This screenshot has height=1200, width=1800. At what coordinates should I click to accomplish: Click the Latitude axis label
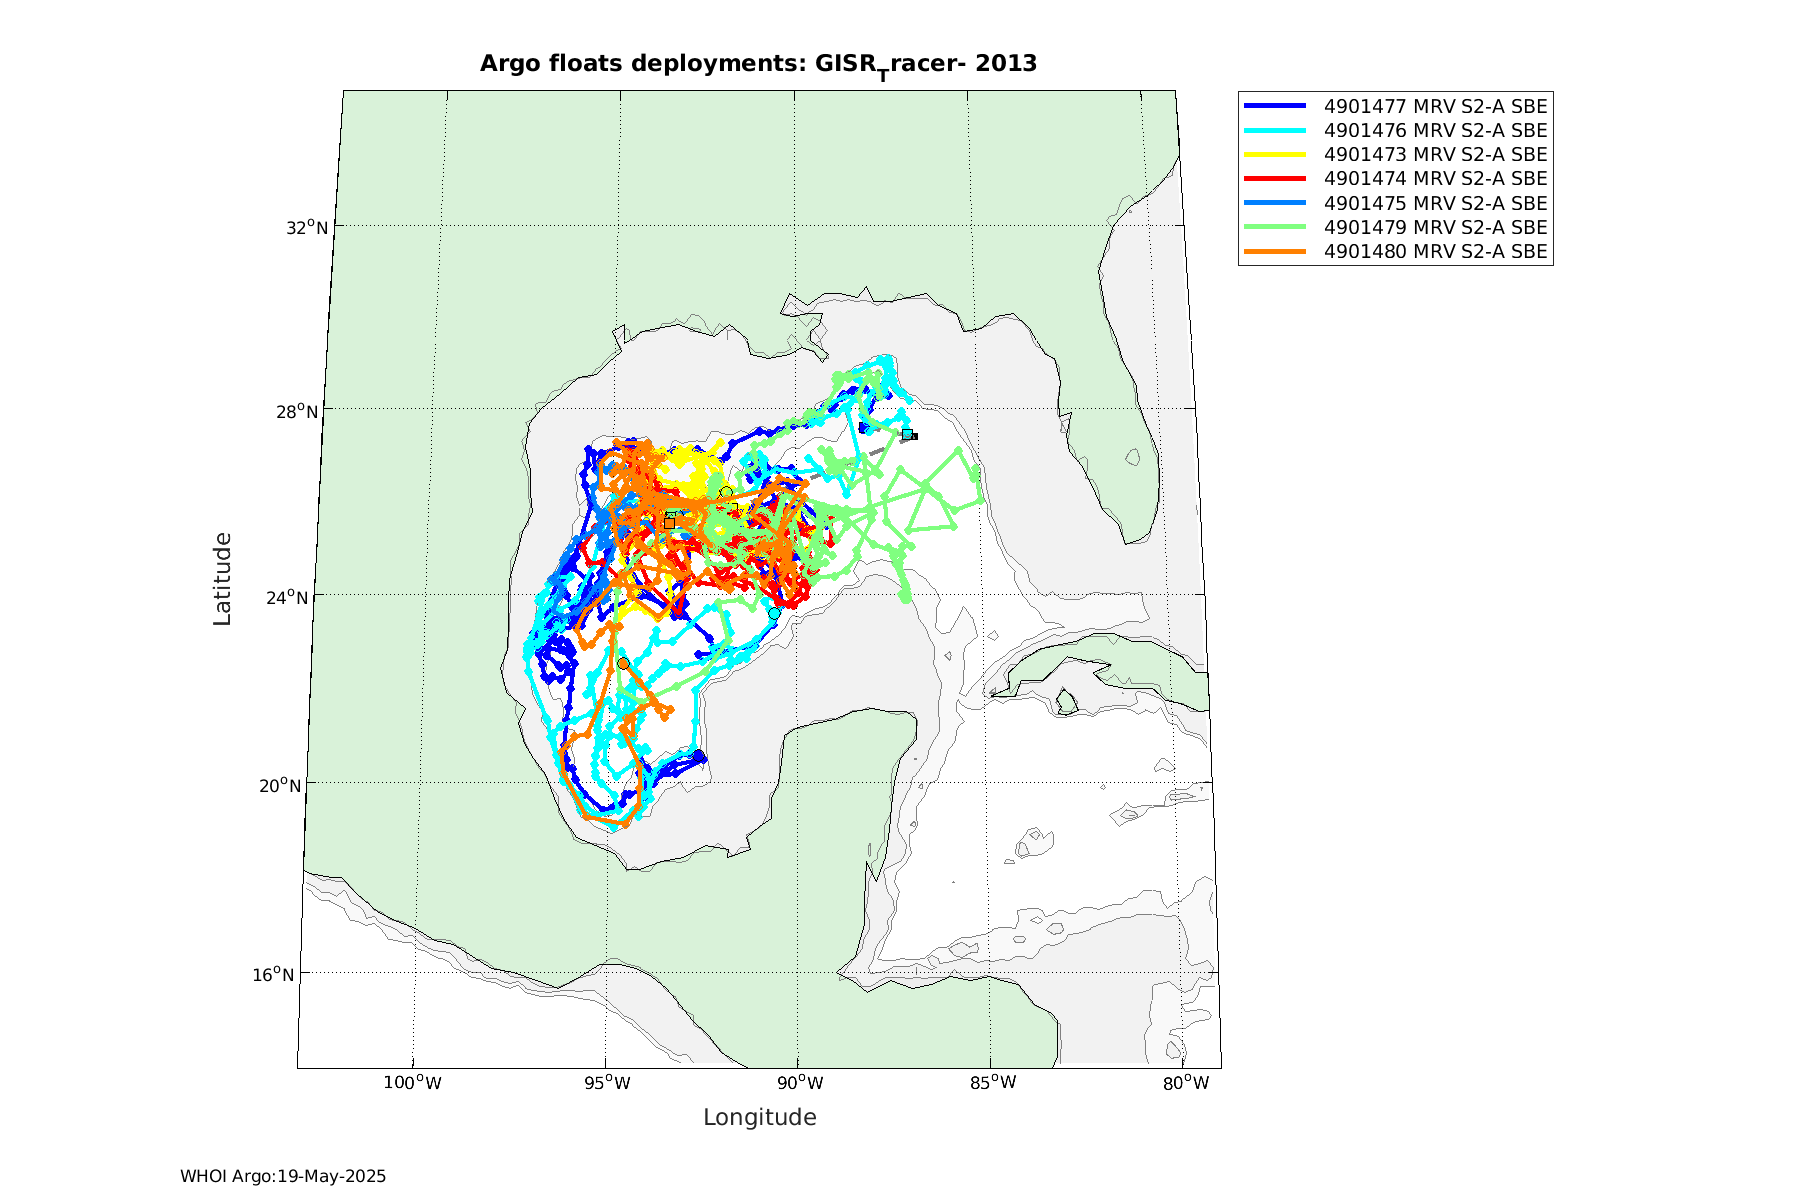point(222,580)
